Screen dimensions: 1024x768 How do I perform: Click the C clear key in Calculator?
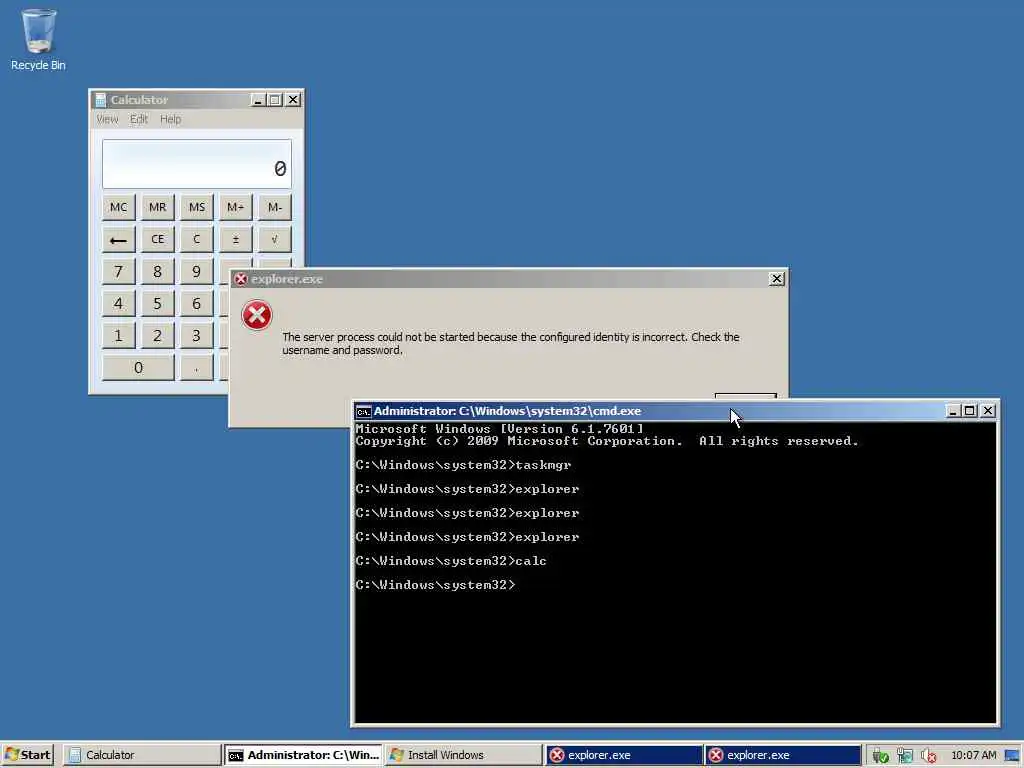coord(197,240)
